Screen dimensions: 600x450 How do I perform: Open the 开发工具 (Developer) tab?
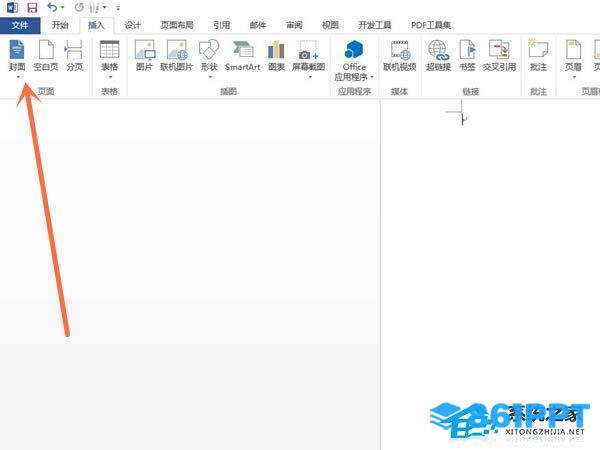coord(375,25)
